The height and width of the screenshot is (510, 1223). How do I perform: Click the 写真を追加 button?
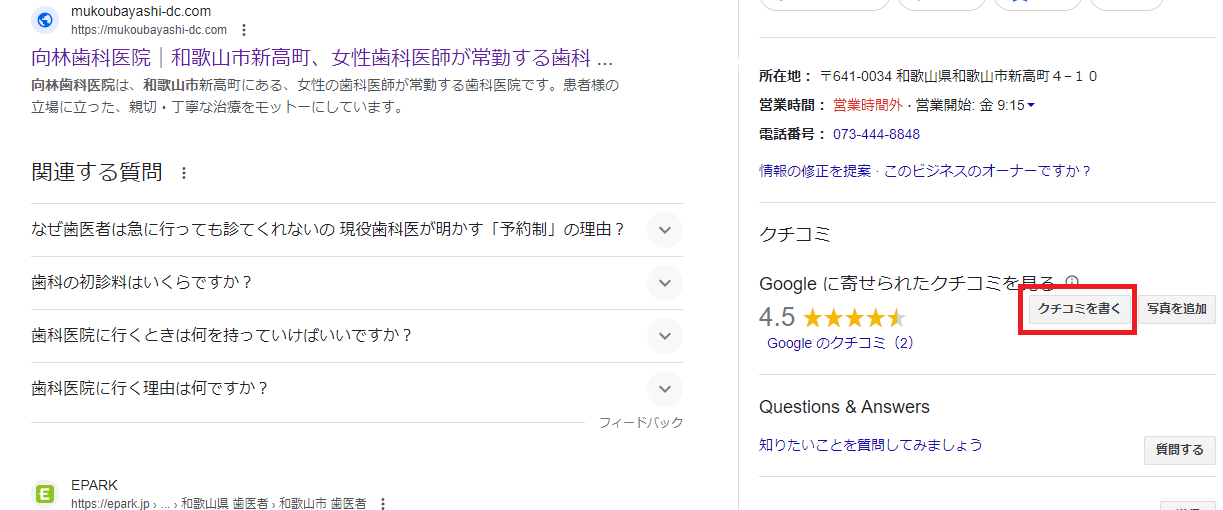point(1176,309)
